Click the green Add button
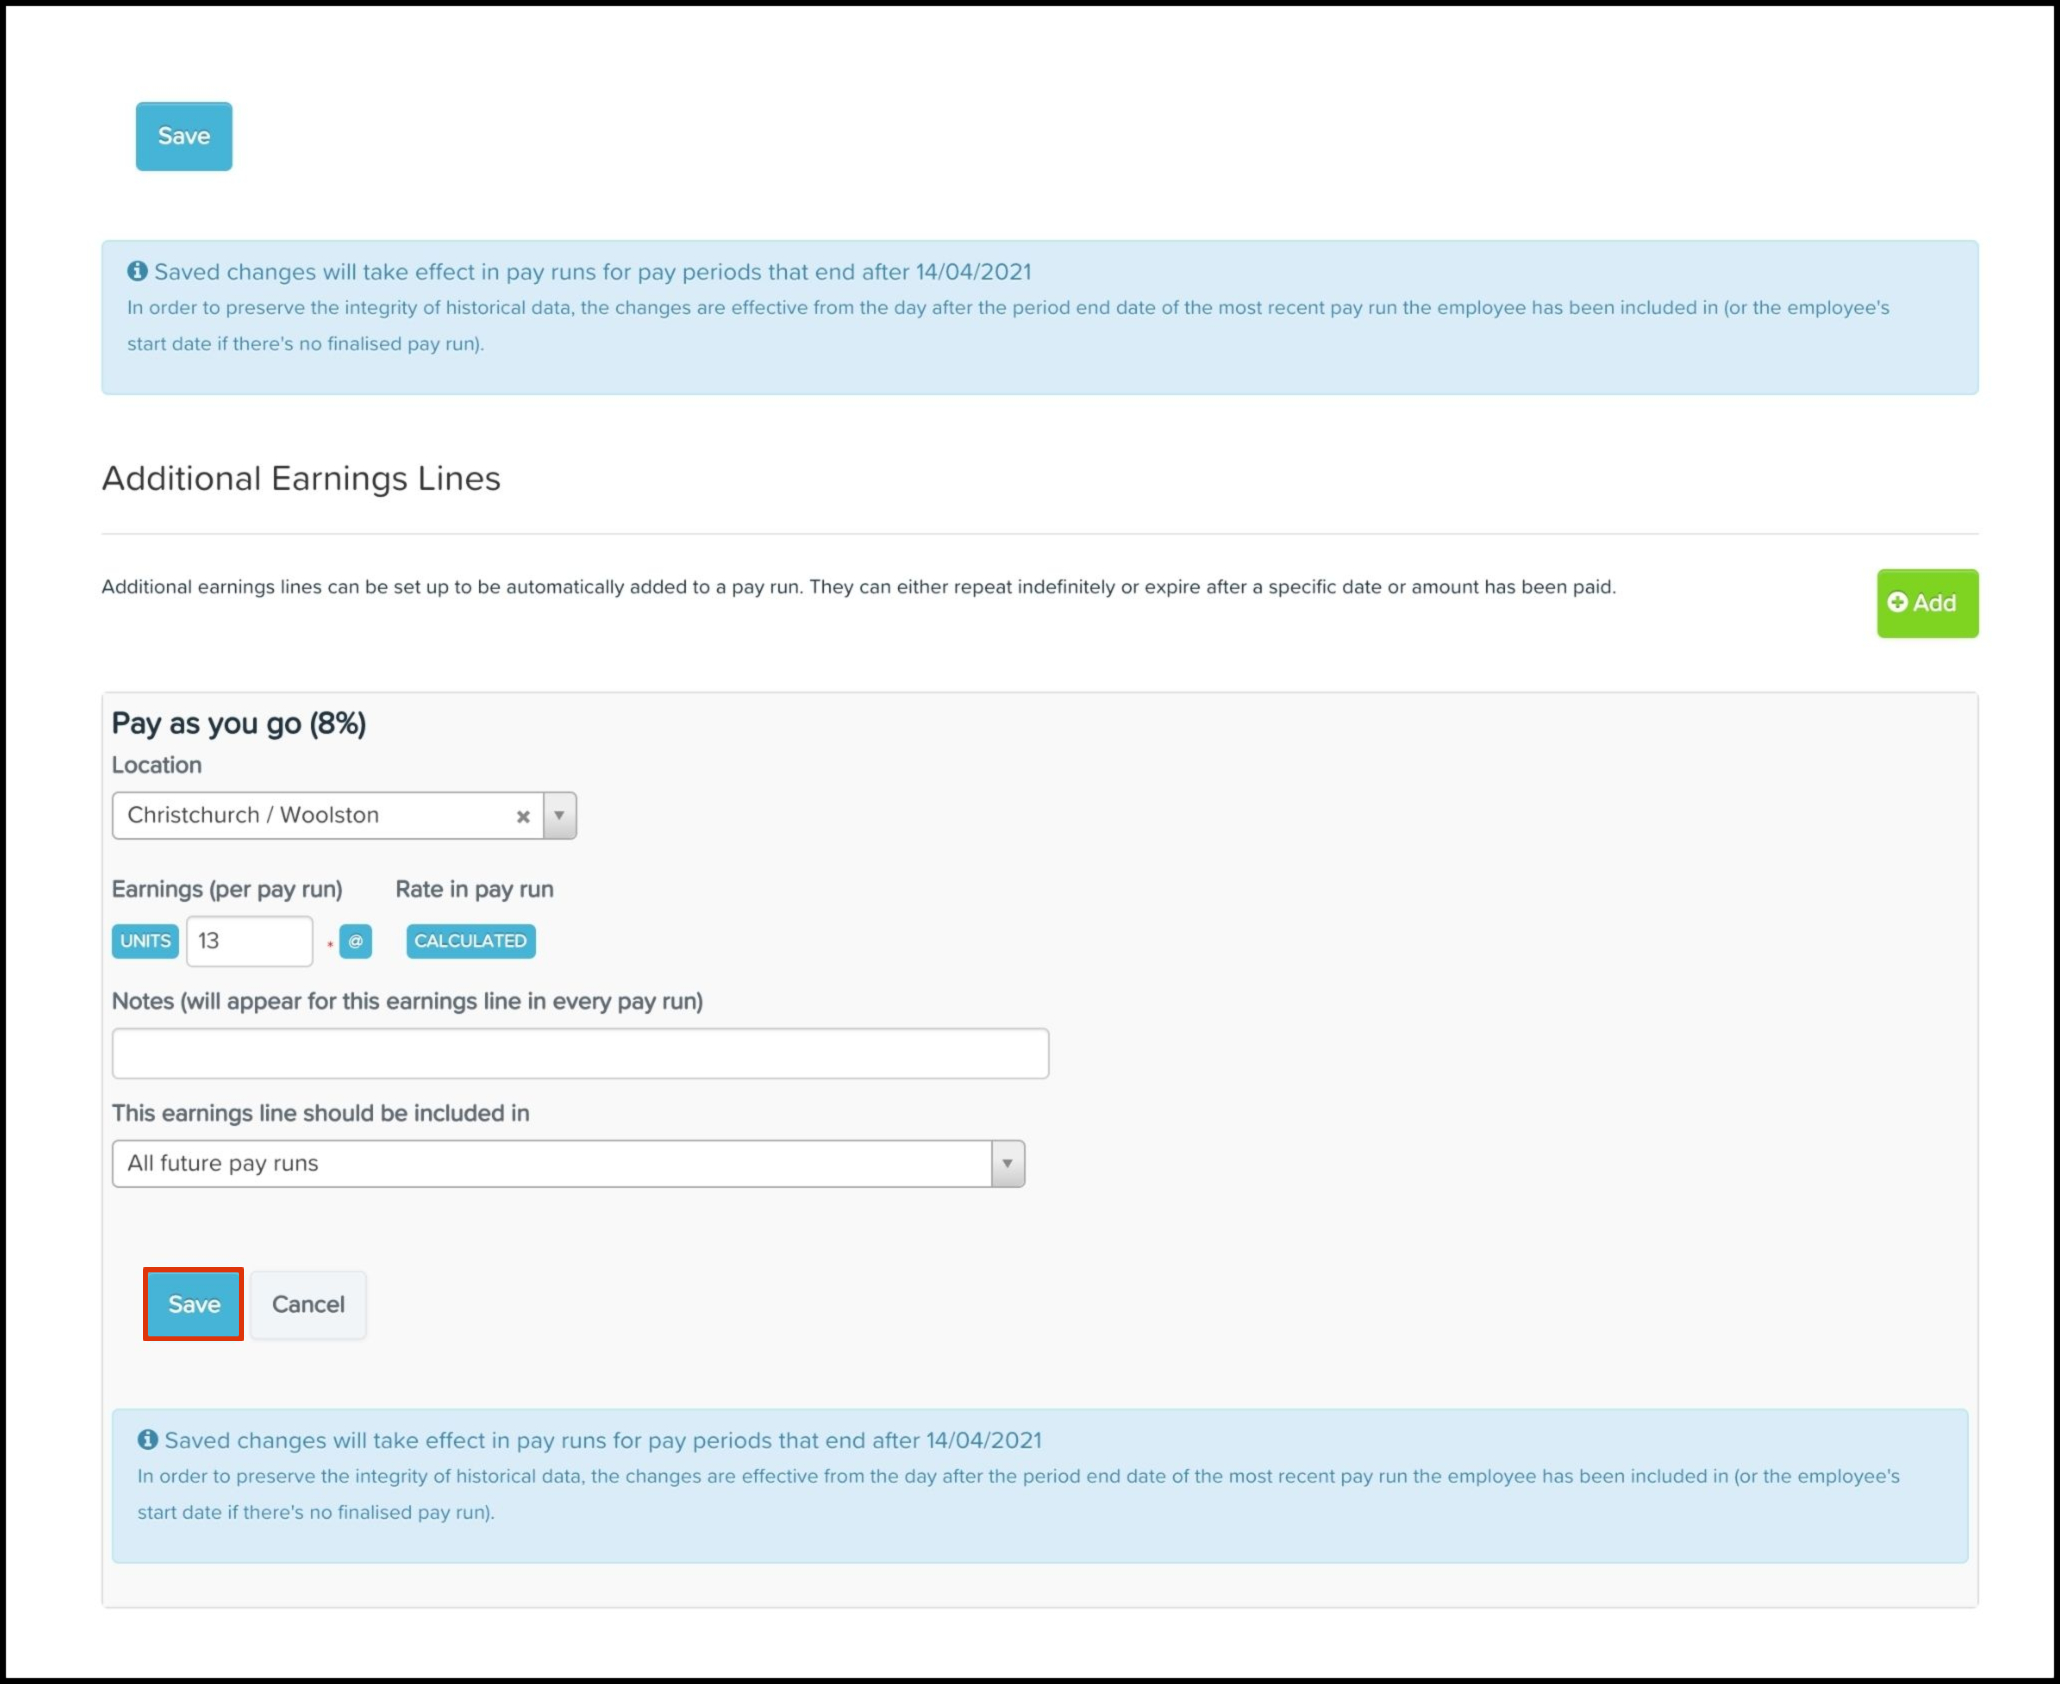Screen dimensions: 2060x1684 pos(1926,603)
